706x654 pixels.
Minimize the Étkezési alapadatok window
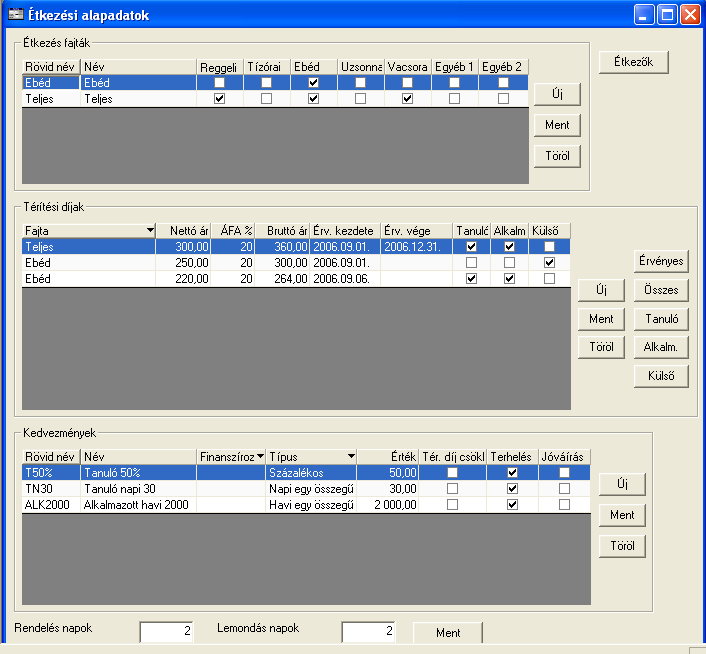(x=644, y=15)
